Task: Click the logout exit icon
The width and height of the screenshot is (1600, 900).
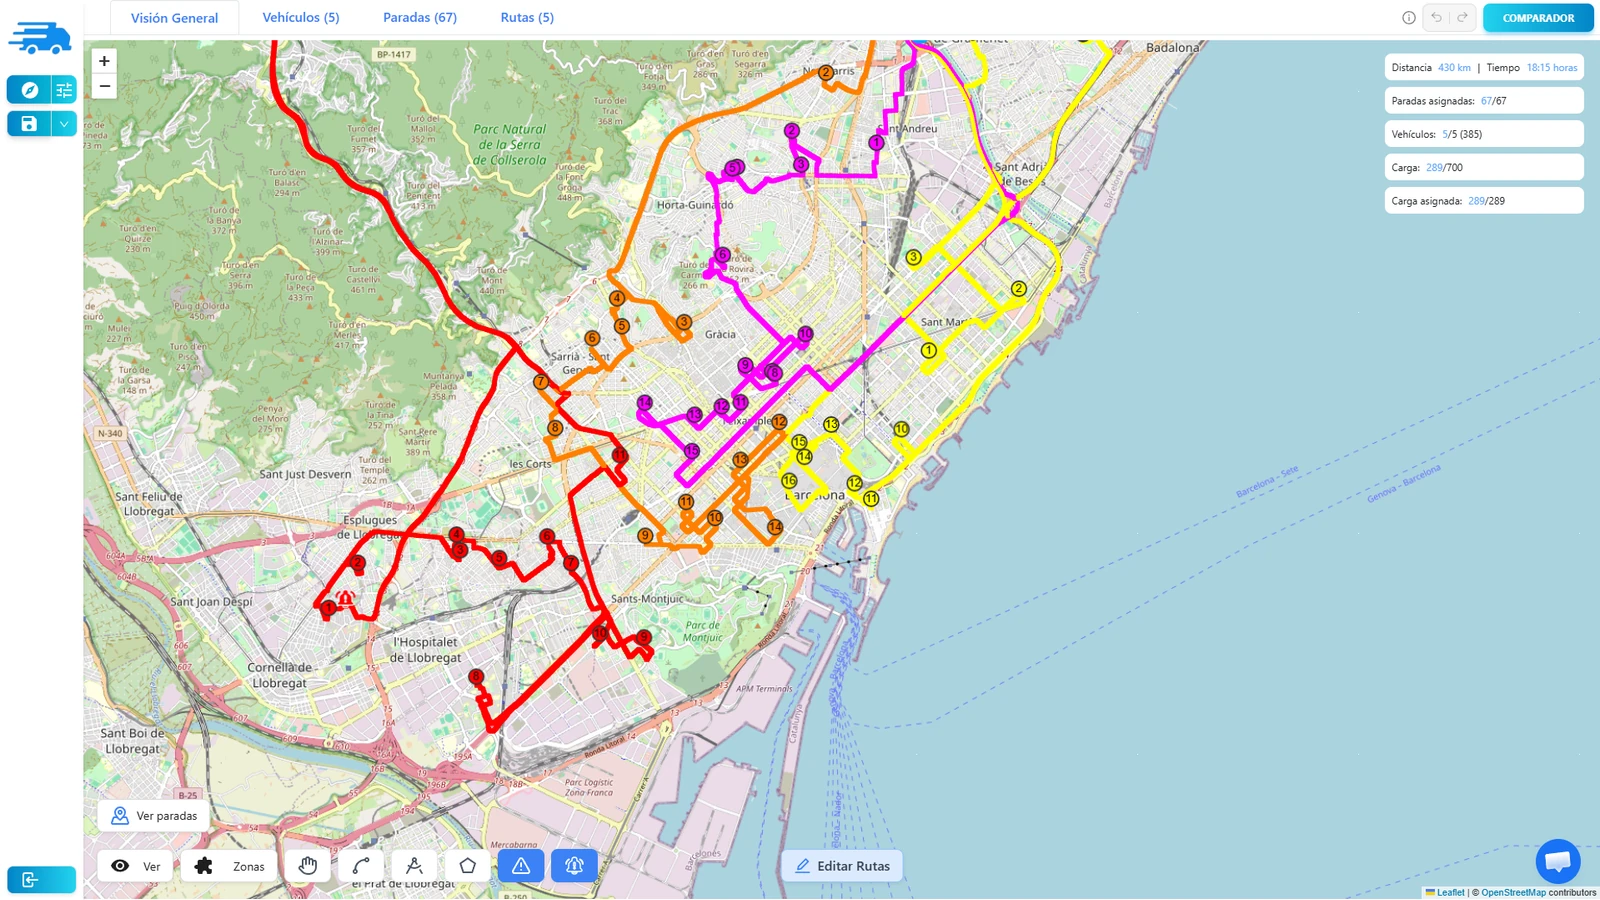Action: [x=41, y=880]
